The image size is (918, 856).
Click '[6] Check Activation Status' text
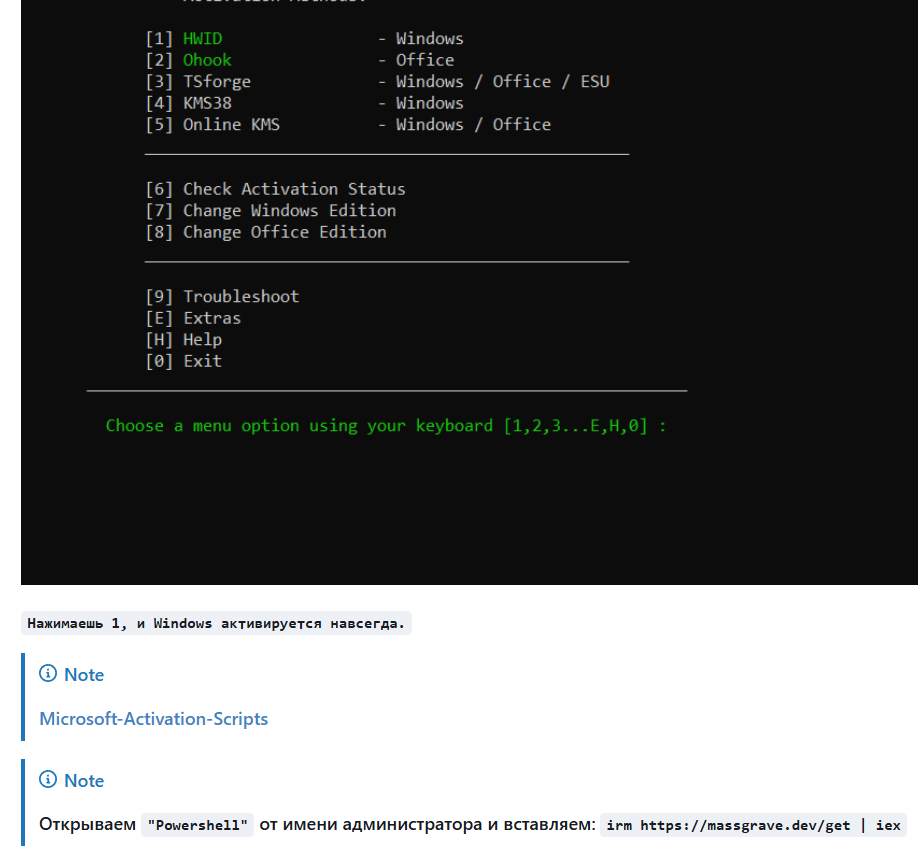[x=275, y=189]
